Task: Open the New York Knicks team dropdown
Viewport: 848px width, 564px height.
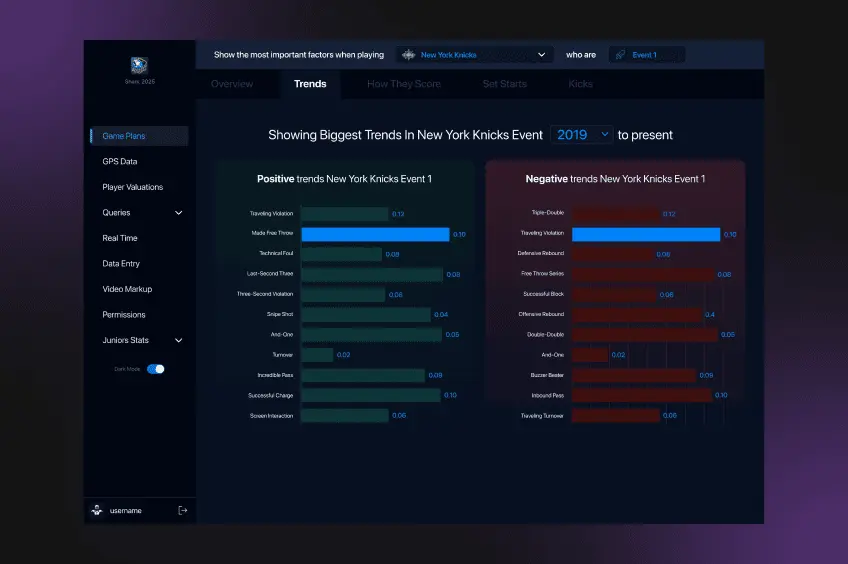Action: coord(474,55)
